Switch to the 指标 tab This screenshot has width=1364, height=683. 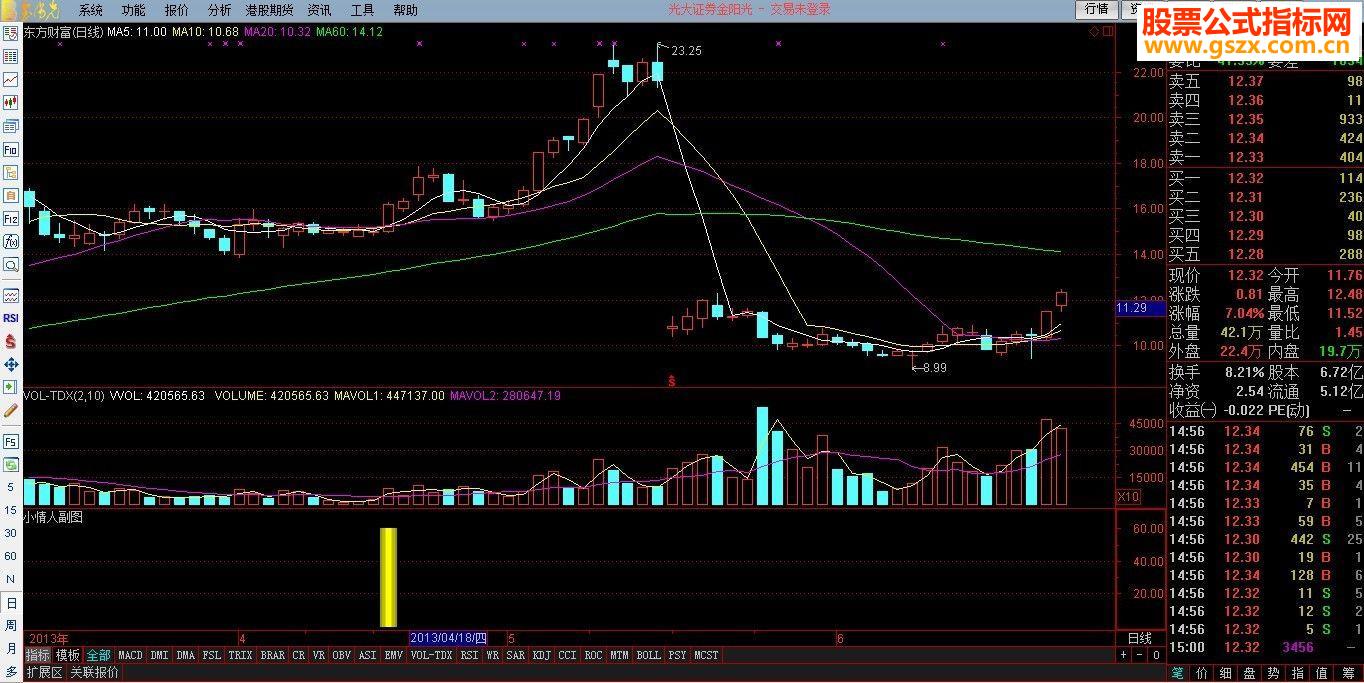click(38, 655)
